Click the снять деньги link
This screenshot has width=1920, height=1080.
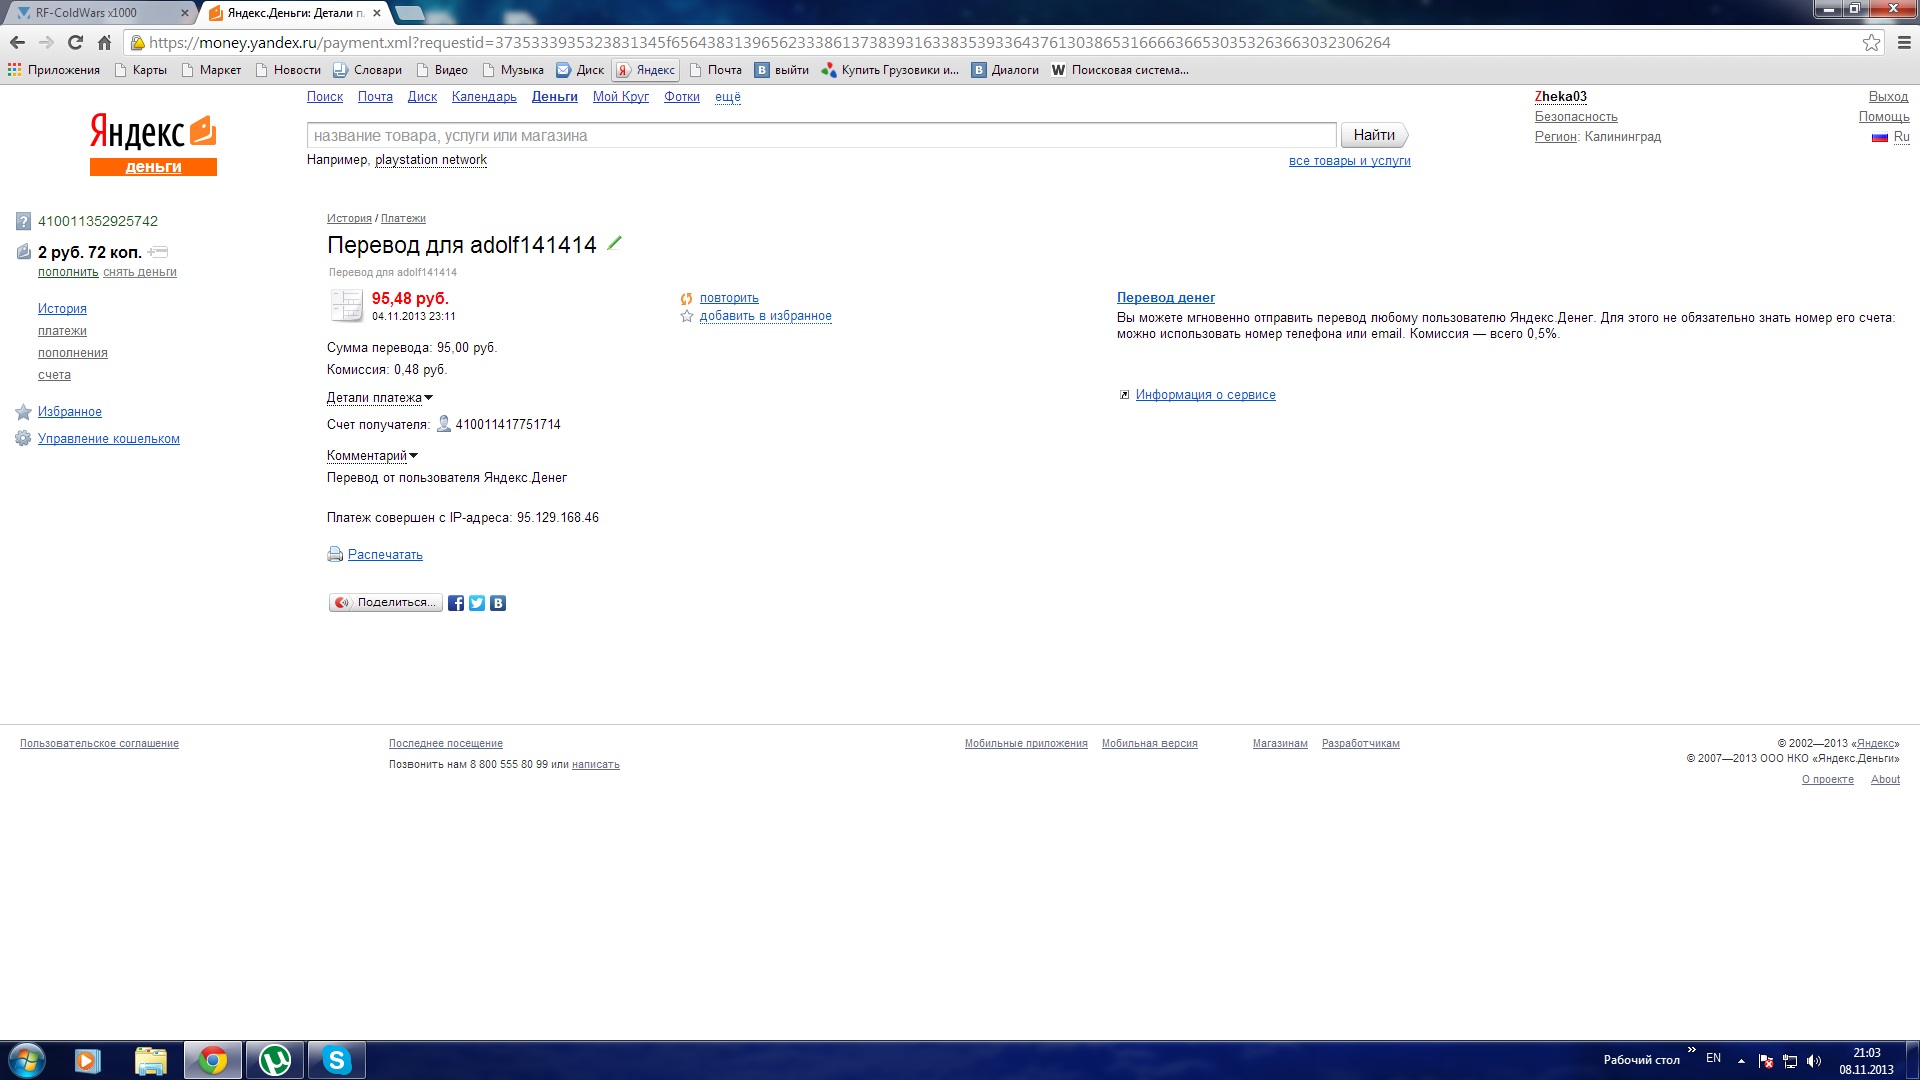pyautogui.click(x=140, y=272)
